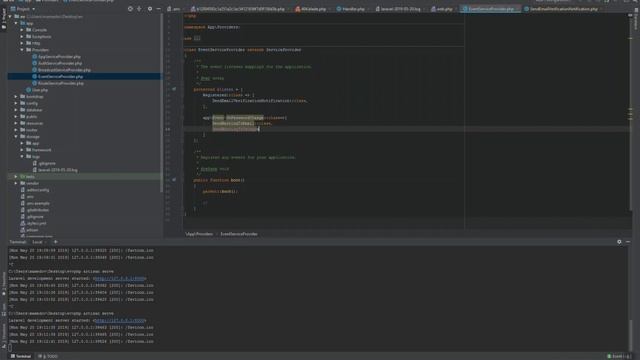Open the 6: TODO tool window button

tap(48, 356)
